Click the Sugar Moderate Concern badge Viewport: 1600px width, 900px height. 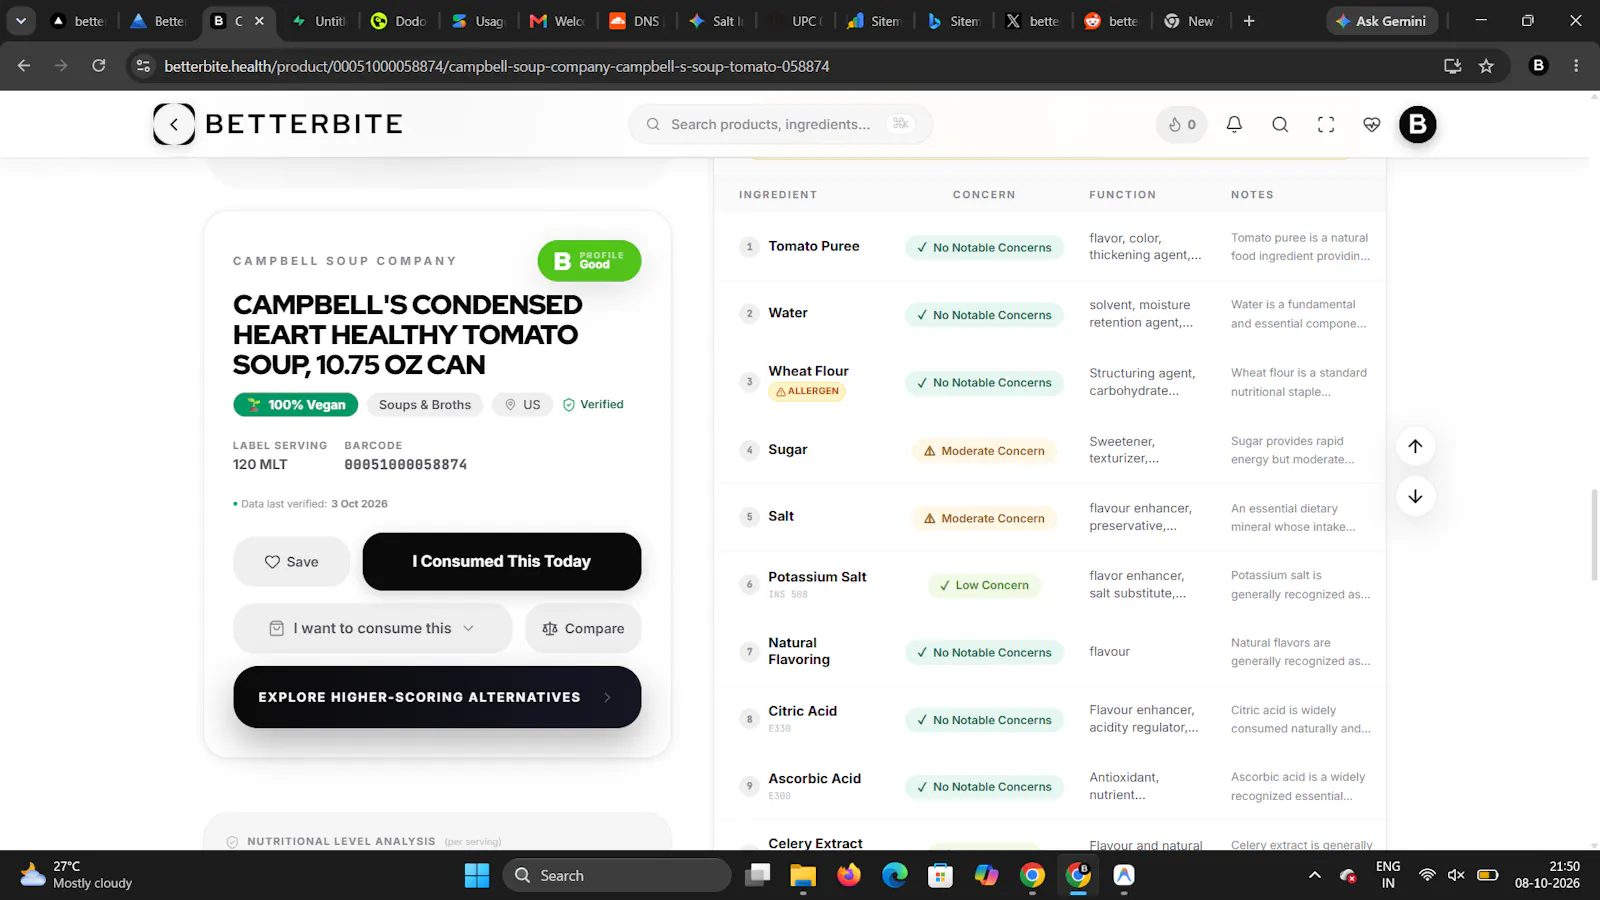coord(984,451)
